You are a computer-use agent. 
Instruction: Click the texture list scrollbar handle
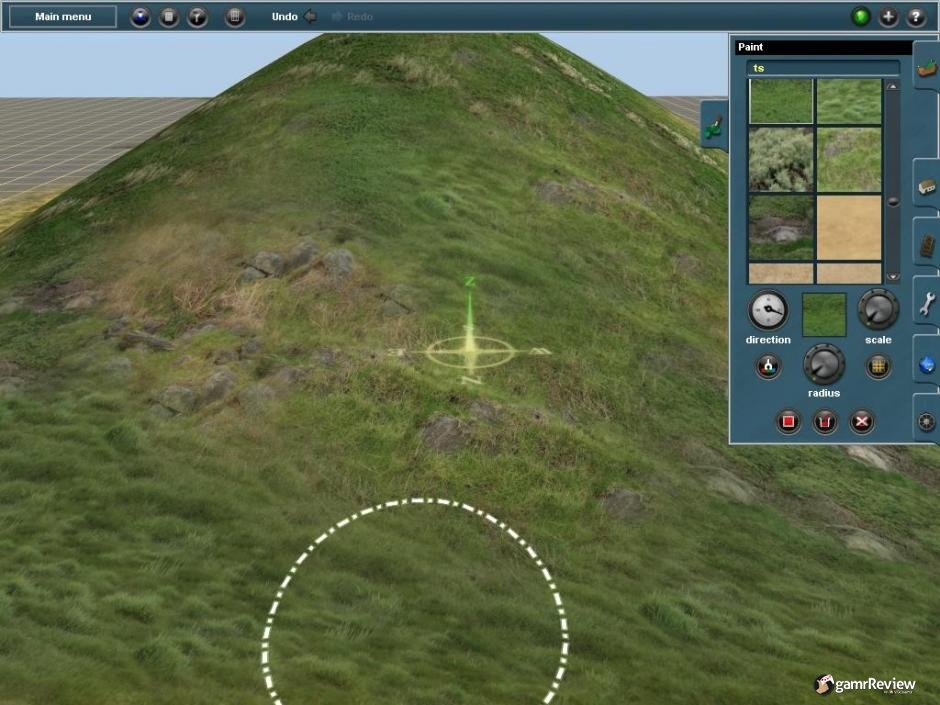[893, 202]
